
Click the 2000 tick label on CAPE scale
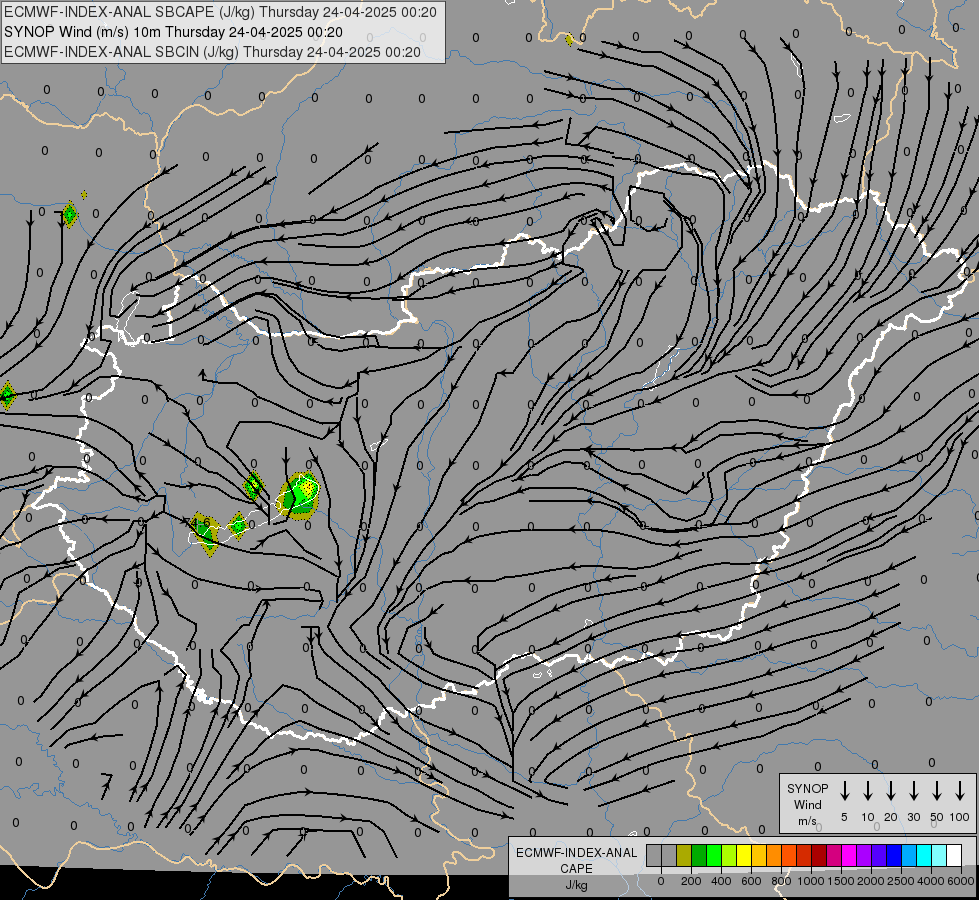pyautogui.click(x=871, y=881)
